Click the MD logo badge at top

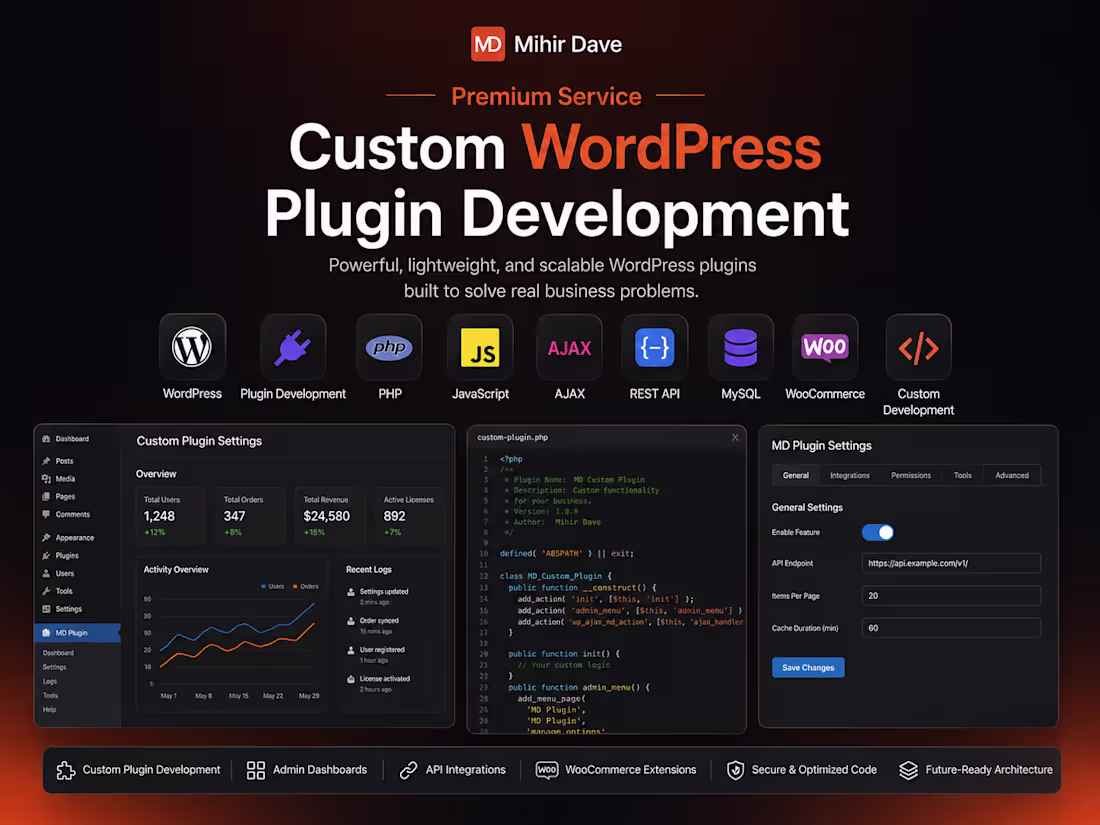[488, 44]
